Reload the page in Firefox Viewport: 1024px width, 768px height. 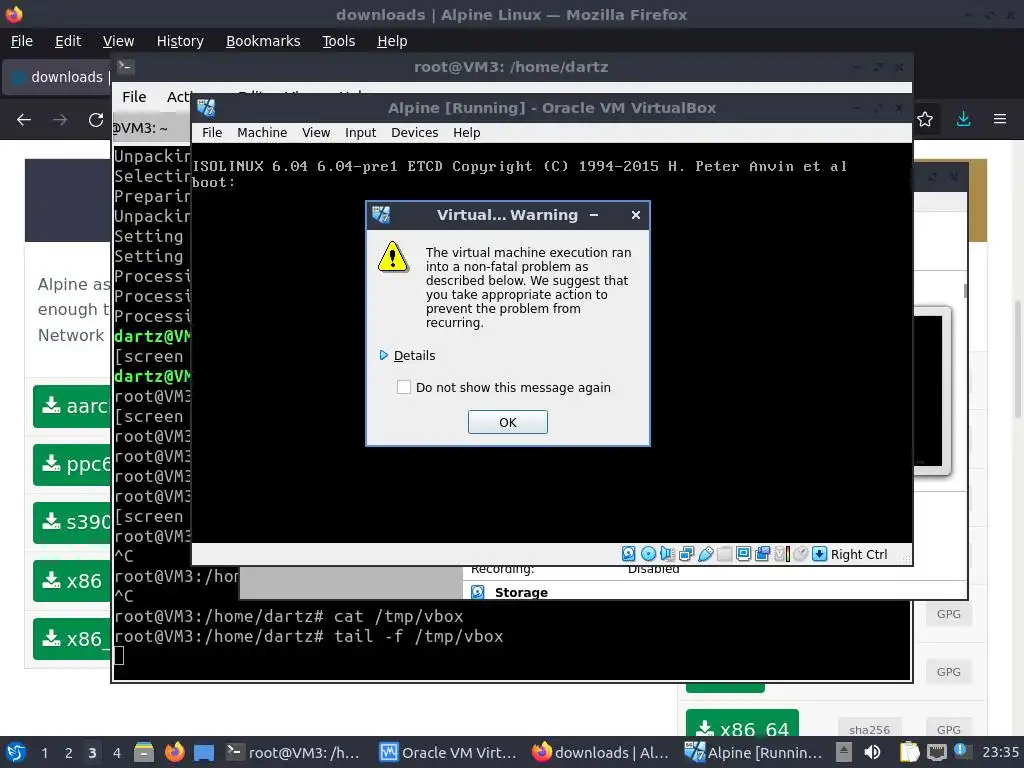96,120
